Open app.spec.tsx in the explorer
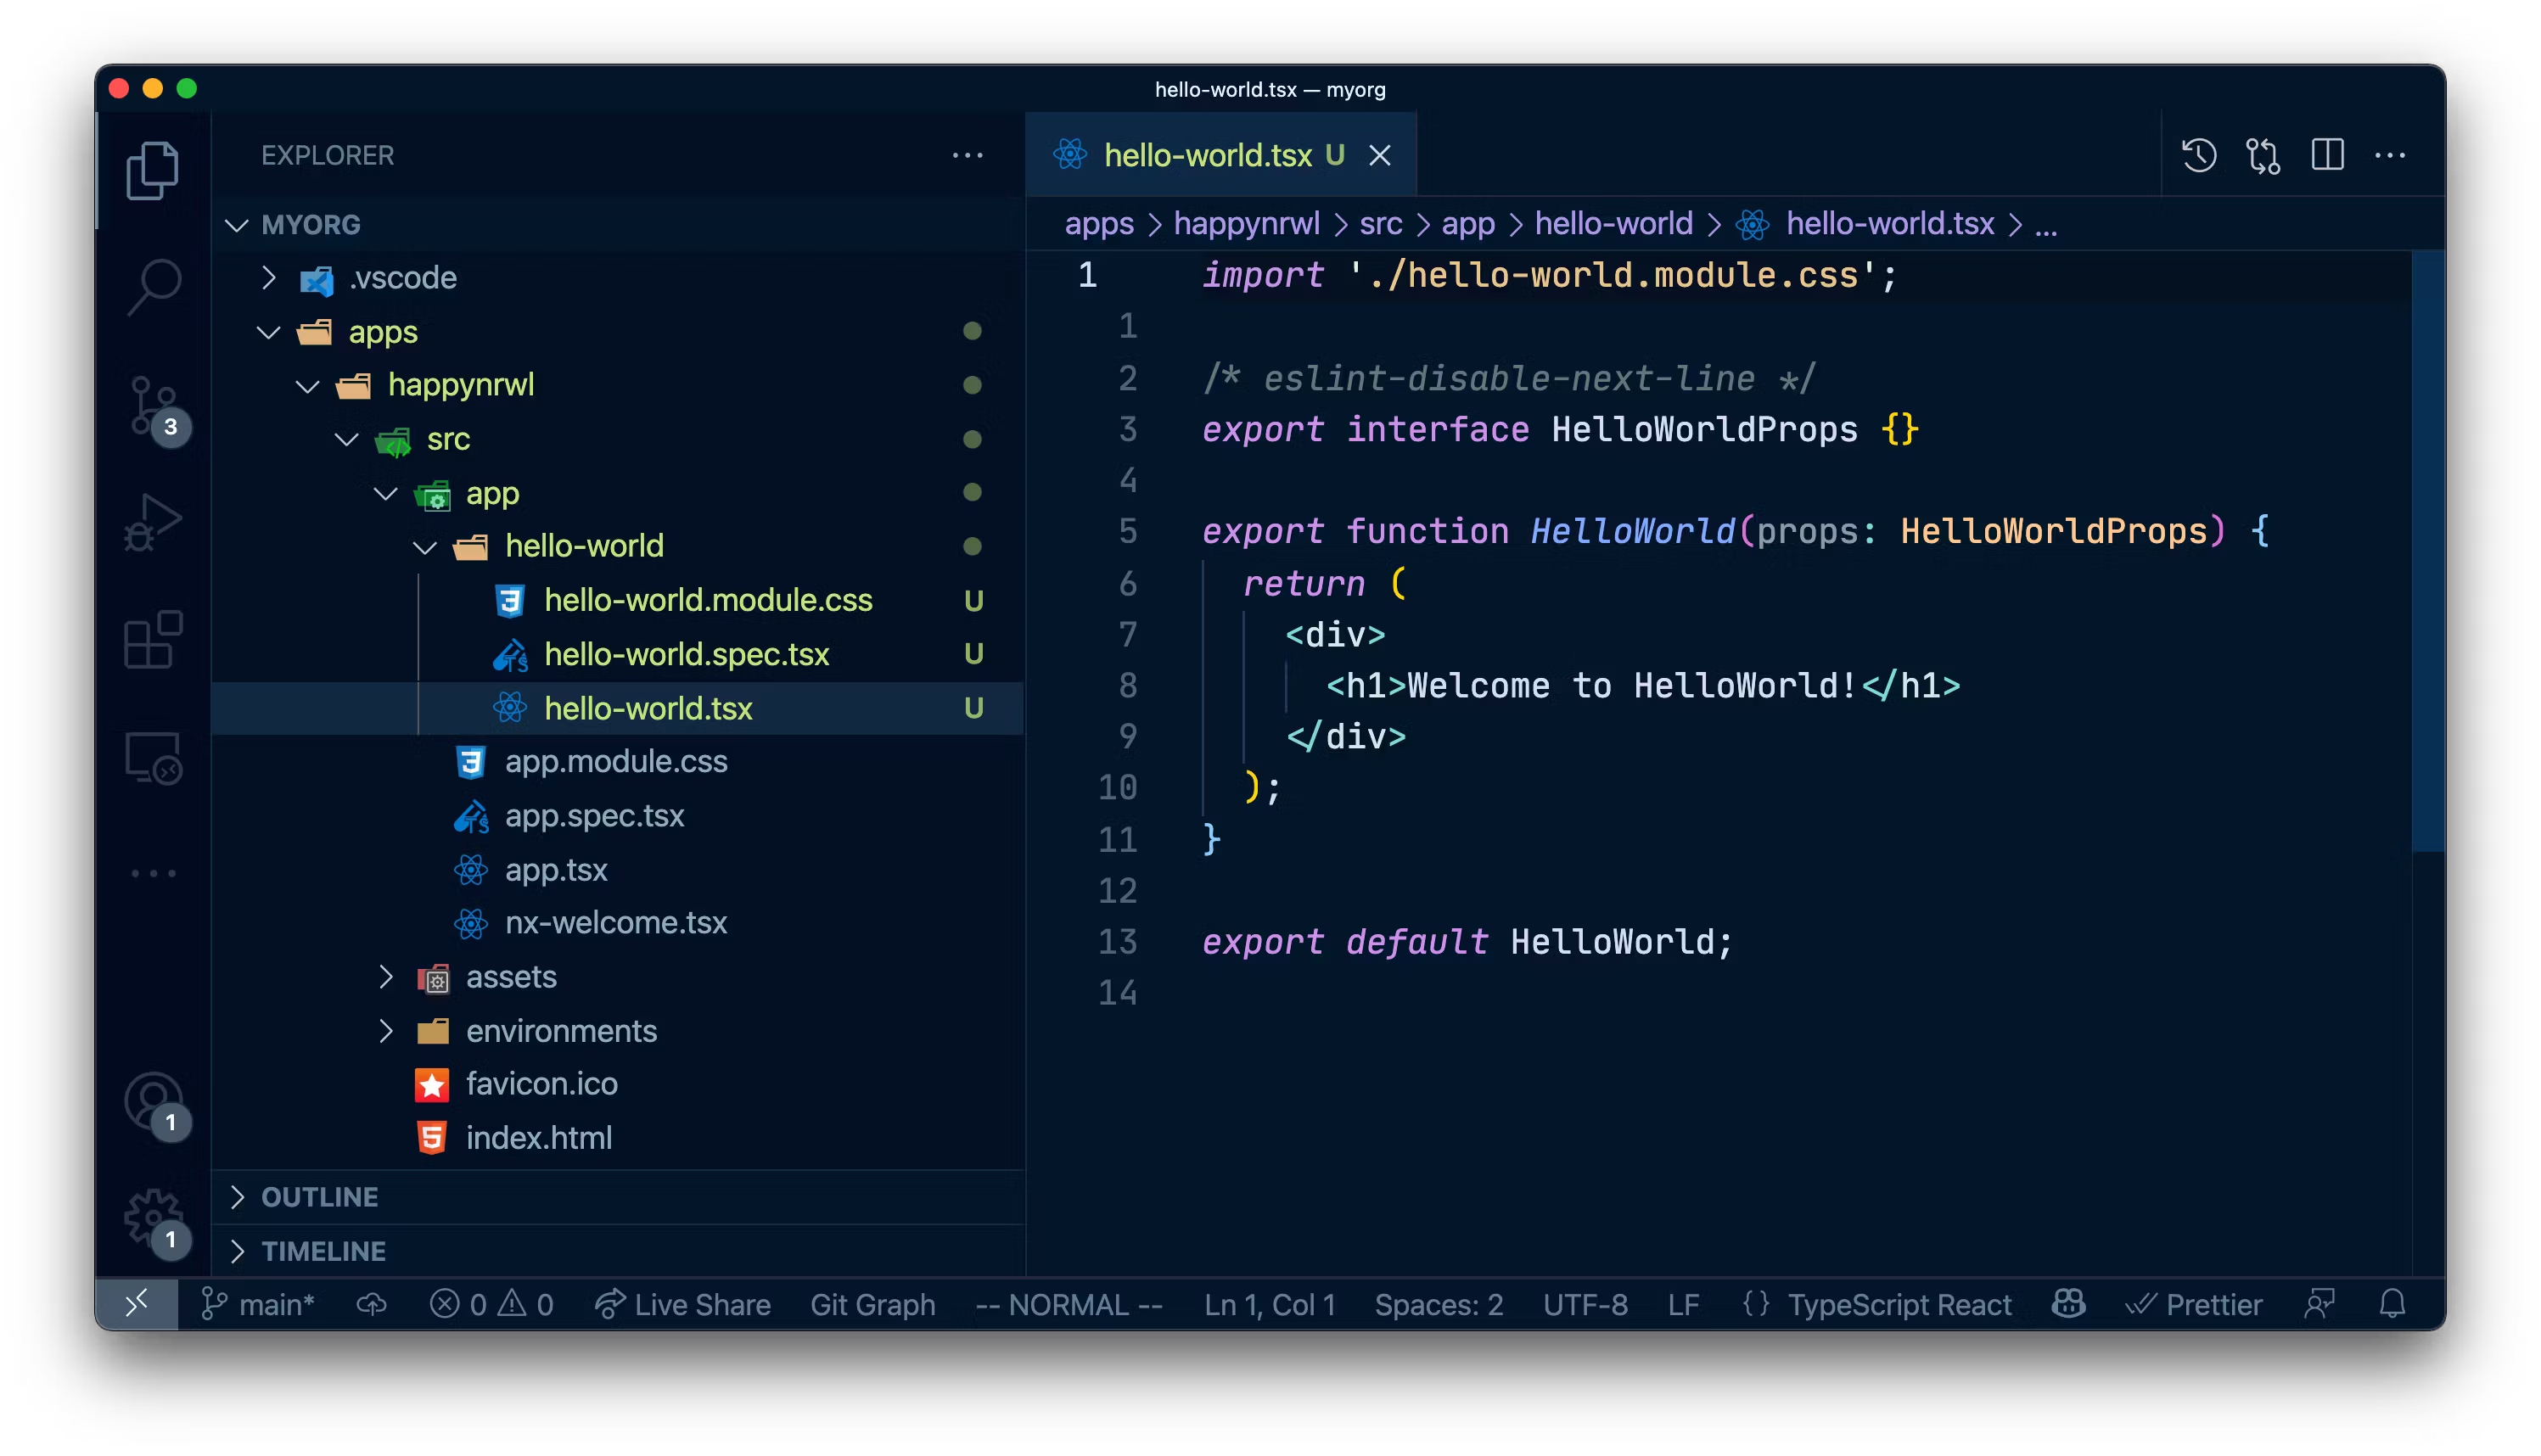The image size is (2541, 1456). pos(594,816)
